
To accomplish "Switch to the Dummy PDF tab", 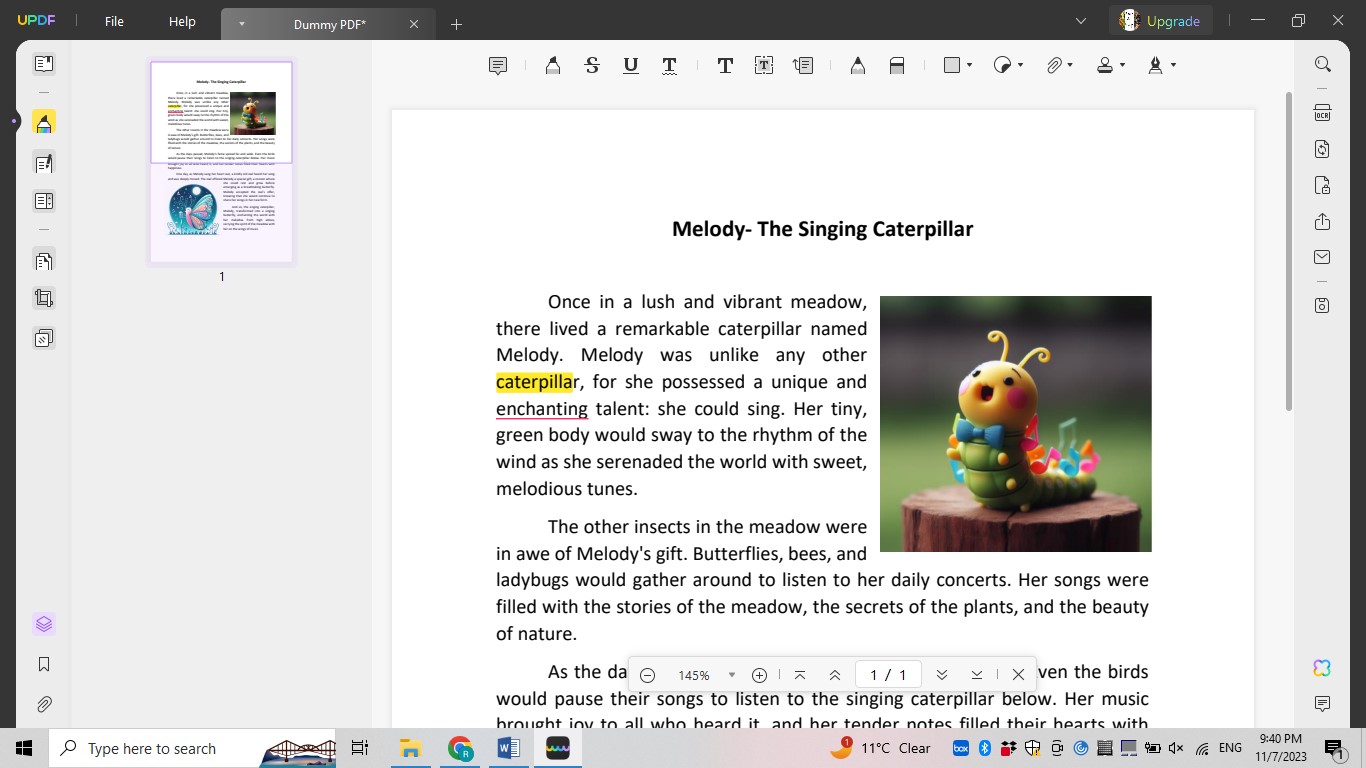I will (x=330, y=24).
